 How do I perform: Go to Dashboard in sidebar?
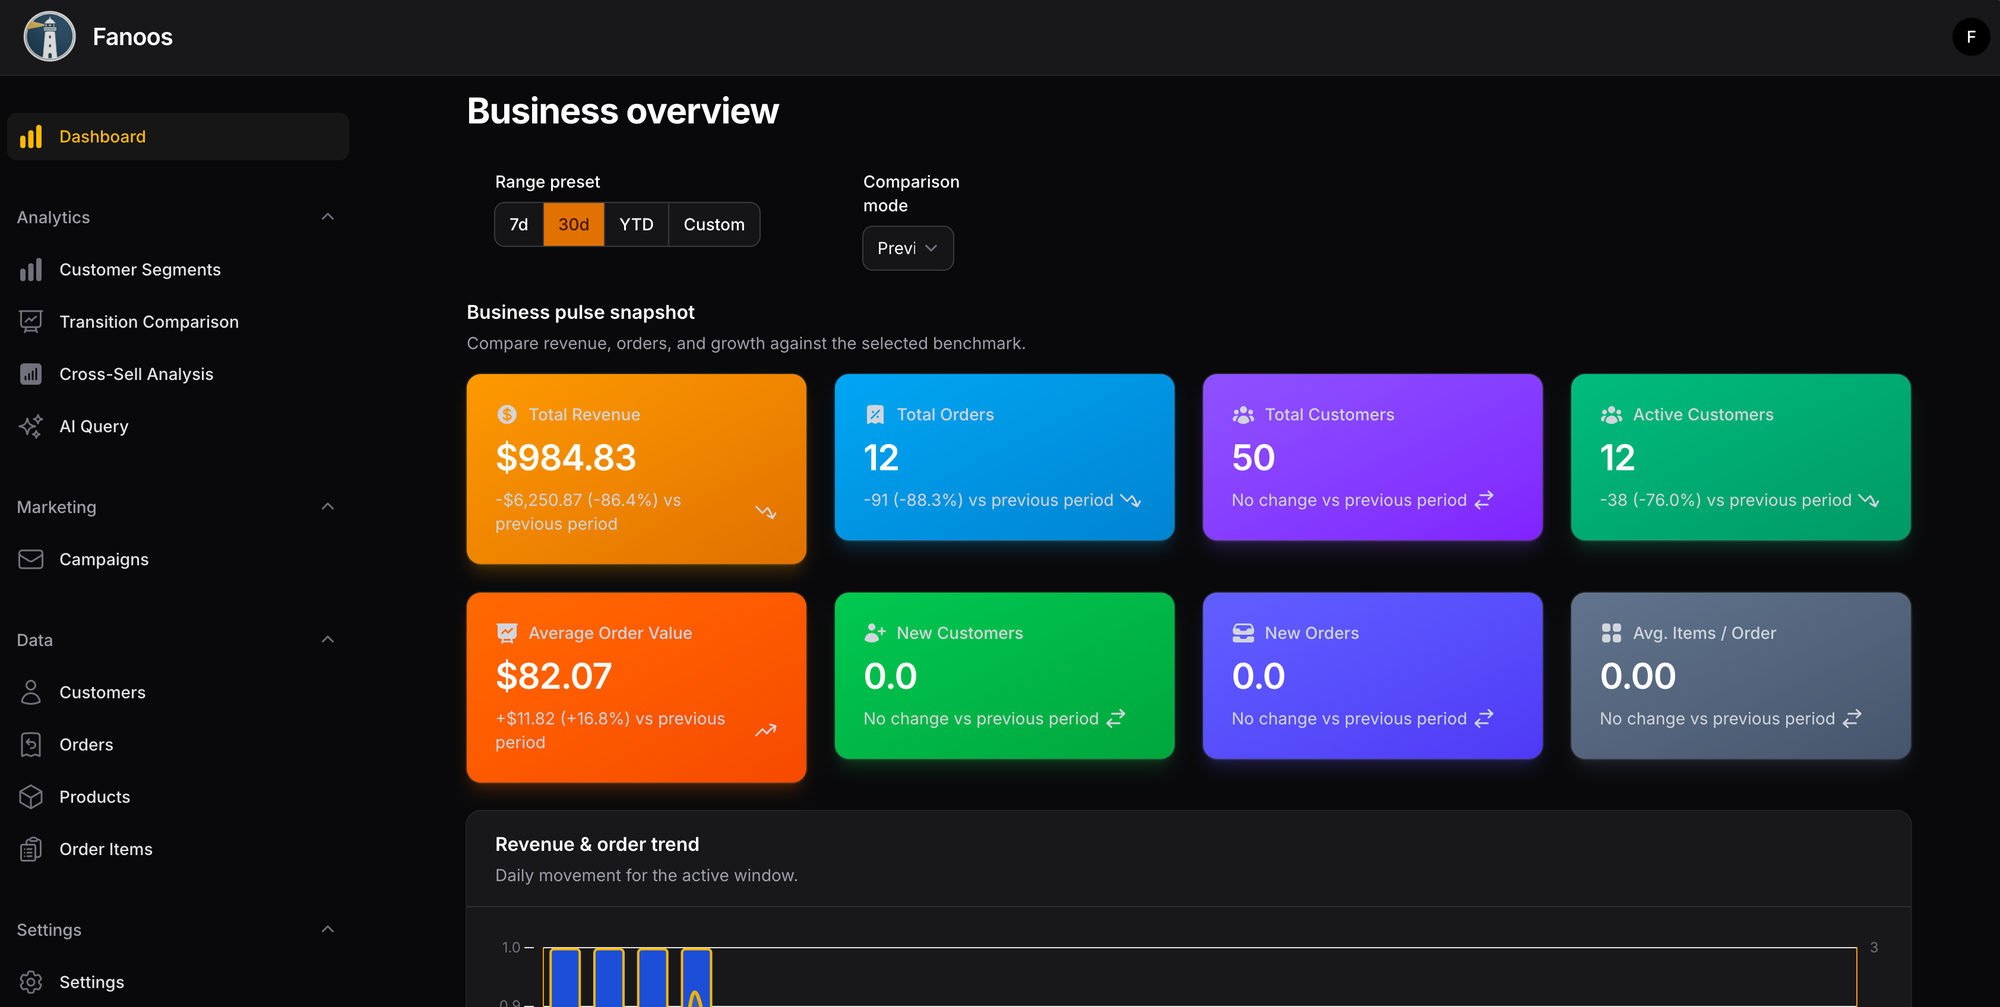point(102,136)
